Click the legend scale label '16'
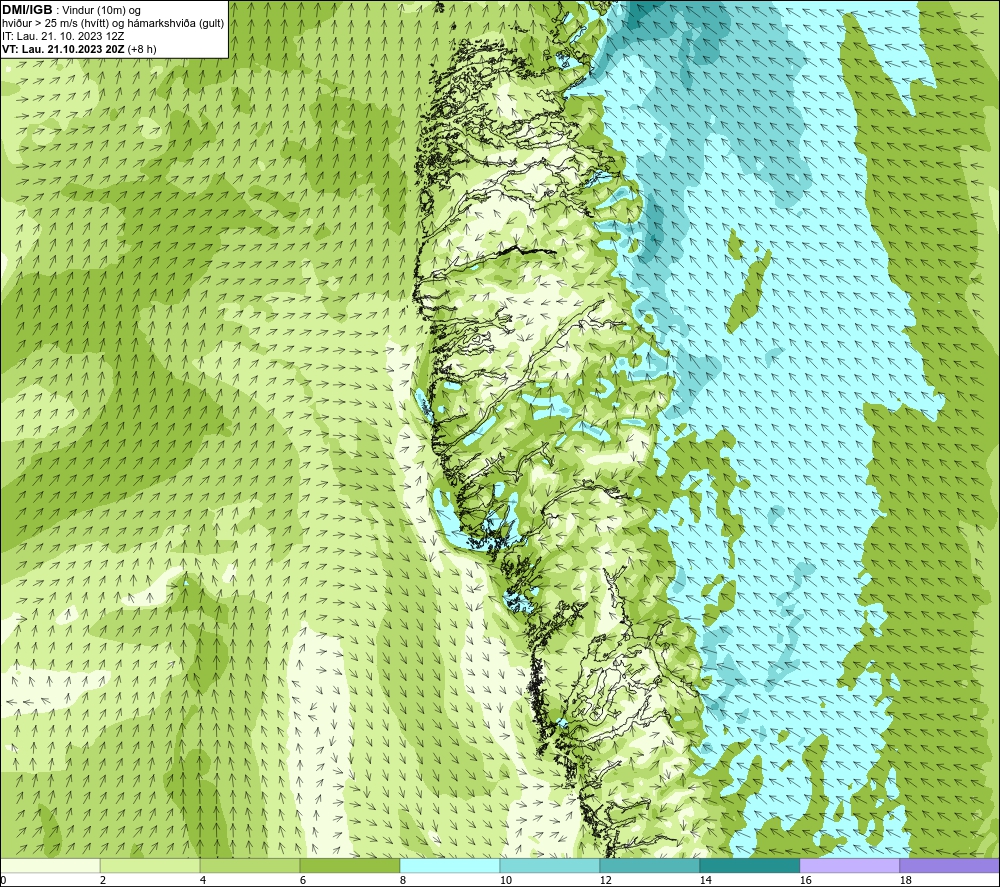This screenshot has height=887, width=1000. [x=805, y=881]
